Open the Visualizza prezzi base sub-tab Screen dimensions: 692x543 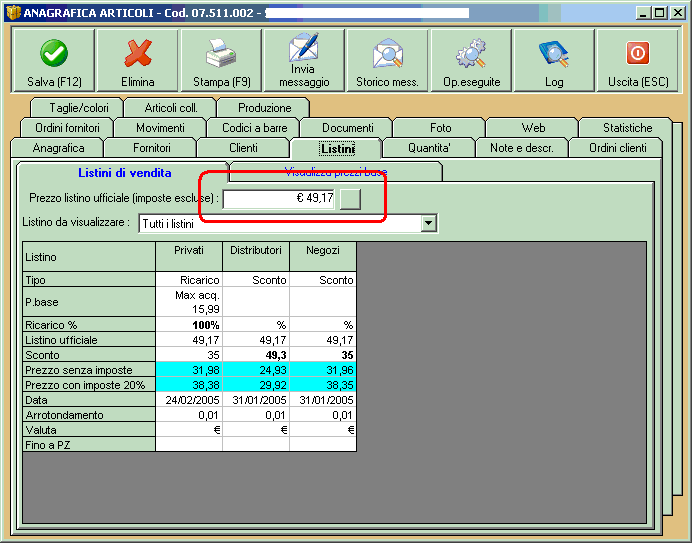click(335, 171)
